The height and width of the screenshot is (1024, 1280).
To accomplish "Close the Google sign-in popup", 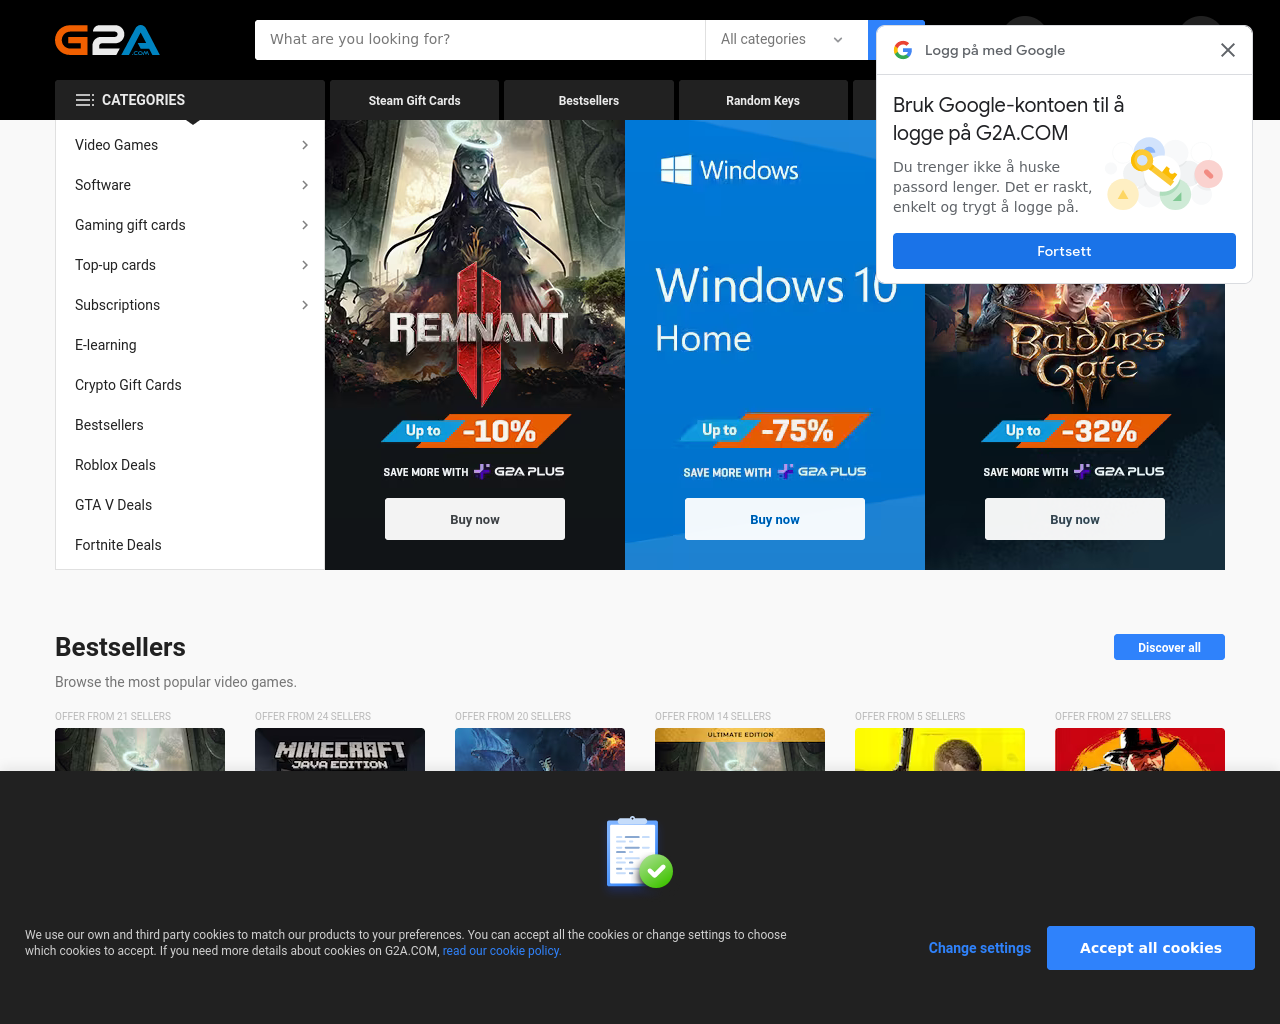I will click(1228, 50).
